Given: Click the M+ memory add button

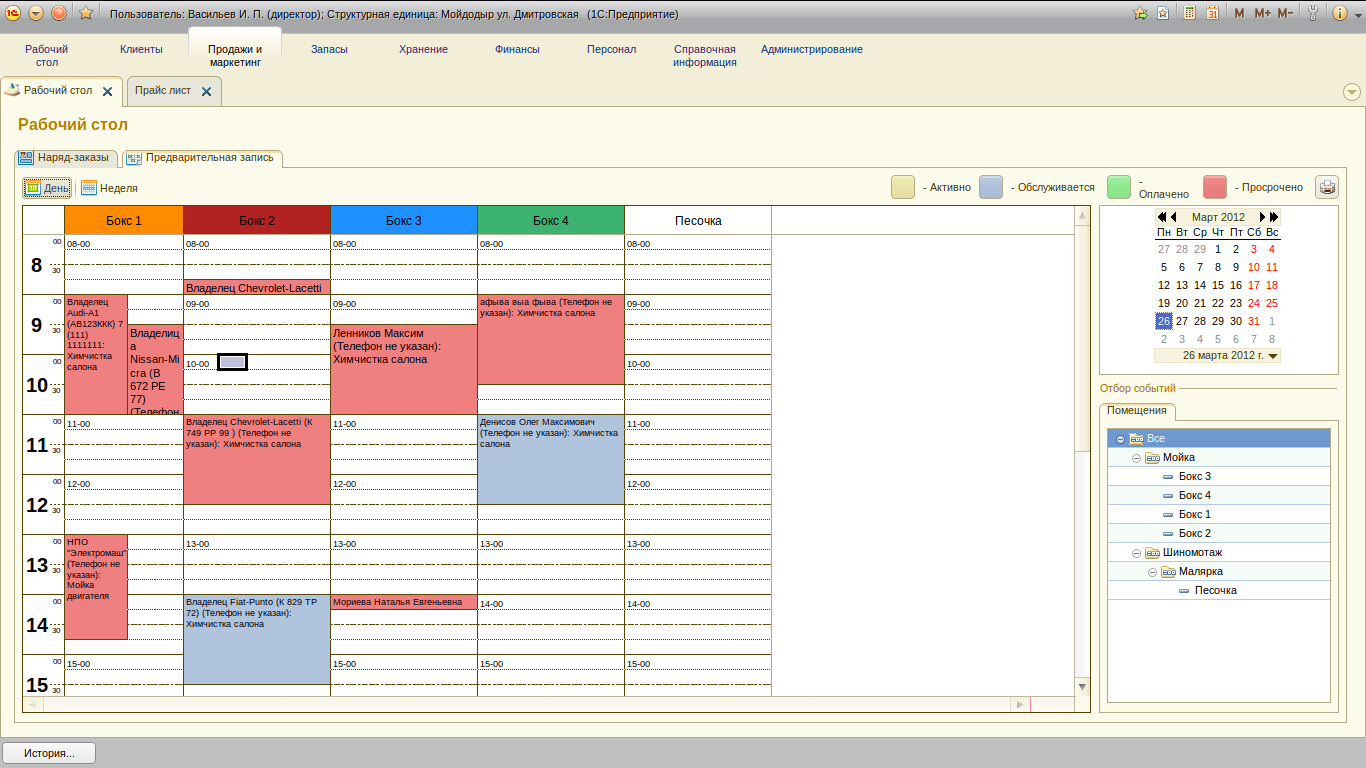Looking at the screenshot, I should pos(1262,14).
